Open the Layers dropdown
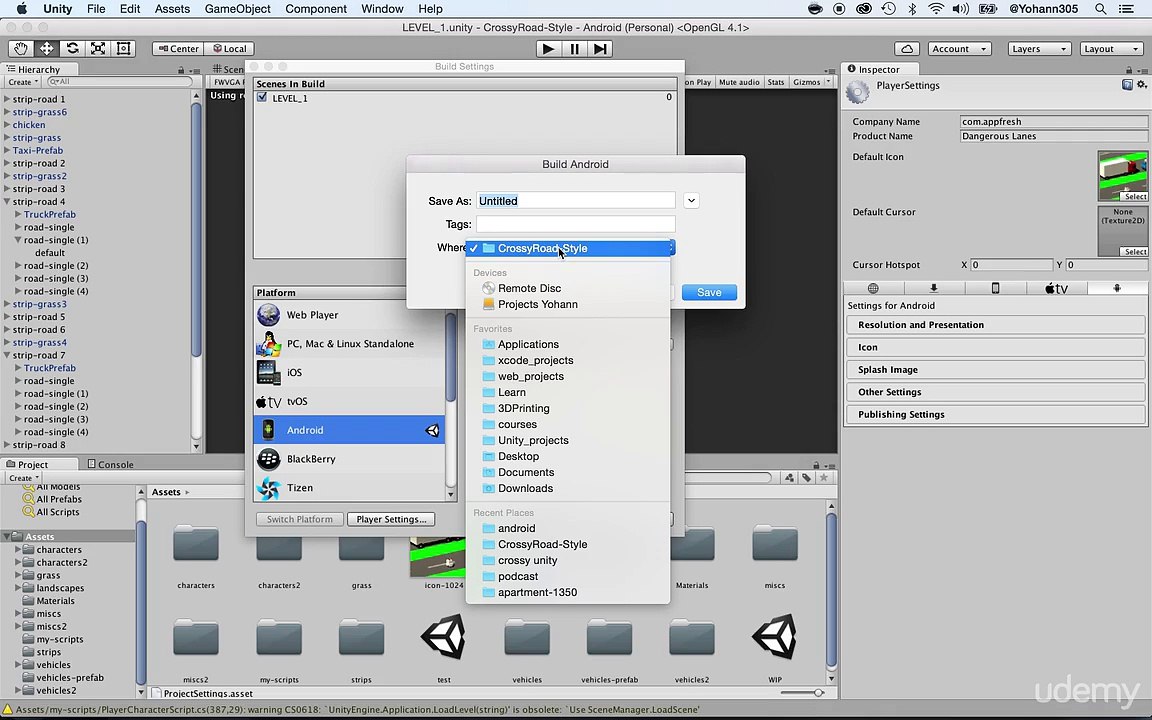This screenshot has width=1152, height=720. (x=1039, y=48)
